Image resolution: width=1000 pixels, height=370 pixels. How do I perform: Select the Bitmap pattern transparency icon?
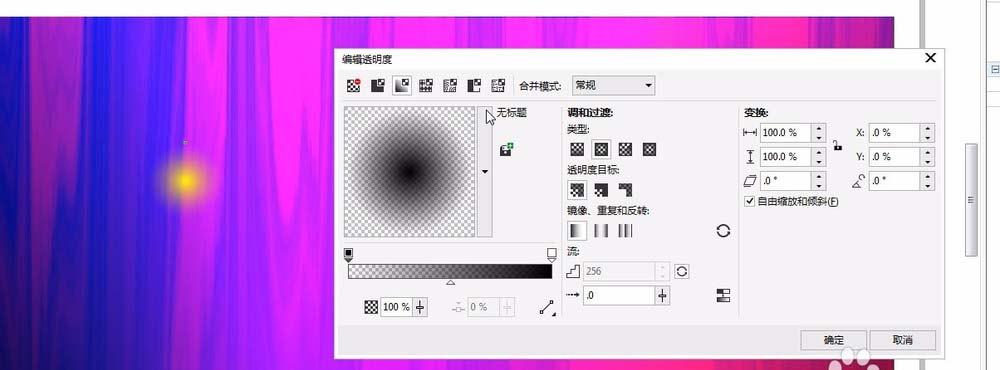click(450, 85)
